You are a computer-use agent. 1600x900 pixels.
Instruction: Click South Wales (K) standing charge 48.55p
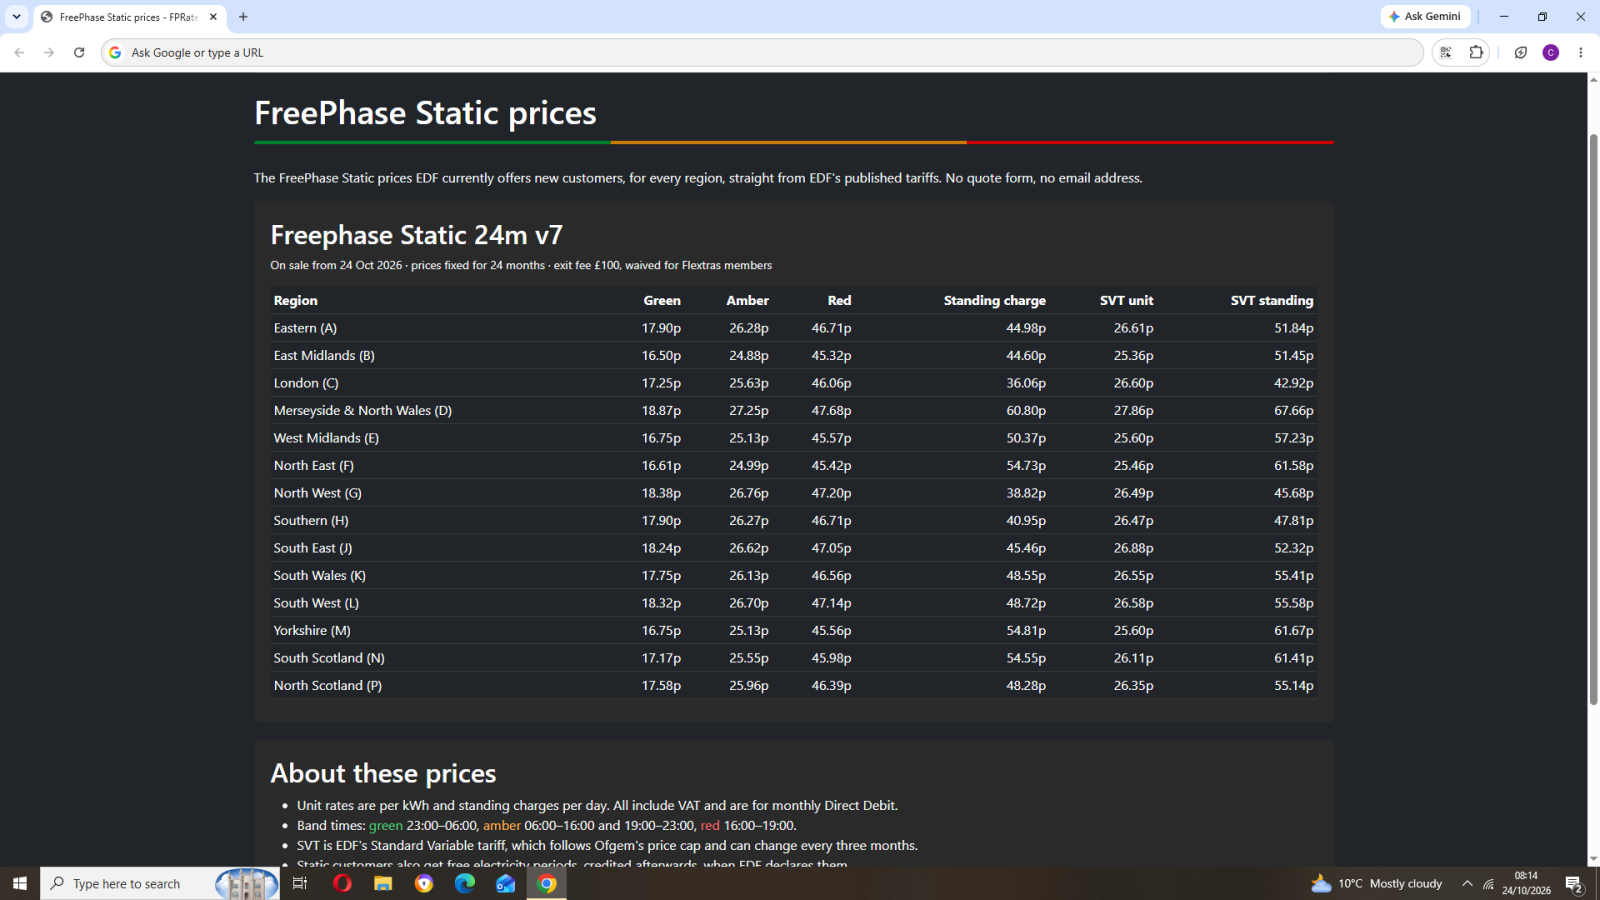point(1026,576)
